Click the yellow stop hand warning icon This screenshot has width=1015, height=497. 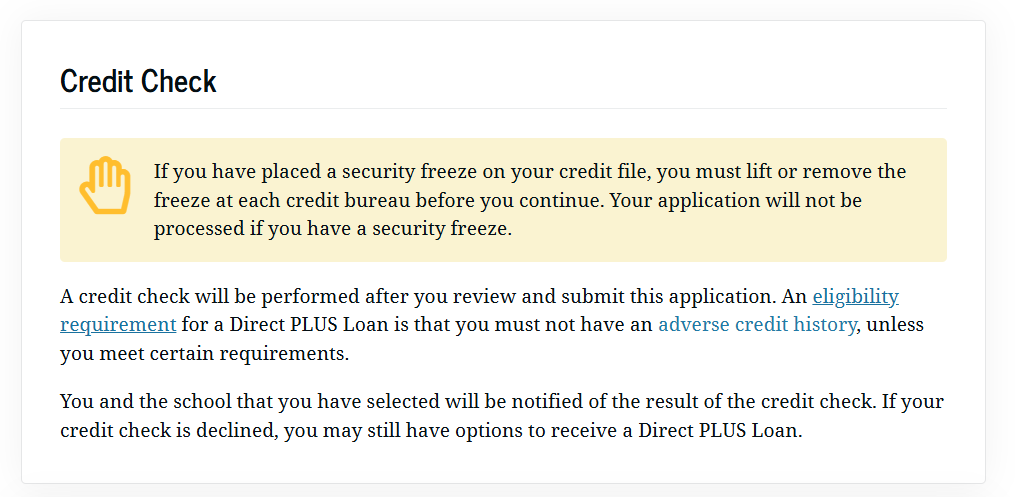point(105,186)
